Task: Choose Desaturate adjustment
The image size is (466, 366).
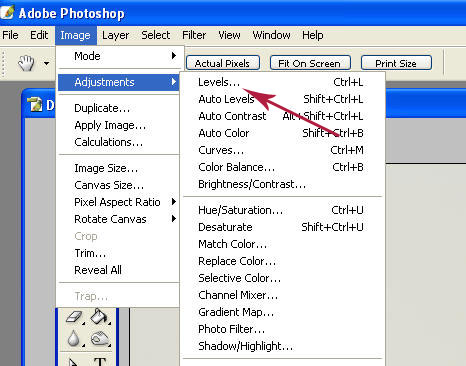Action: pyautogui.click(x=282, y=227)
